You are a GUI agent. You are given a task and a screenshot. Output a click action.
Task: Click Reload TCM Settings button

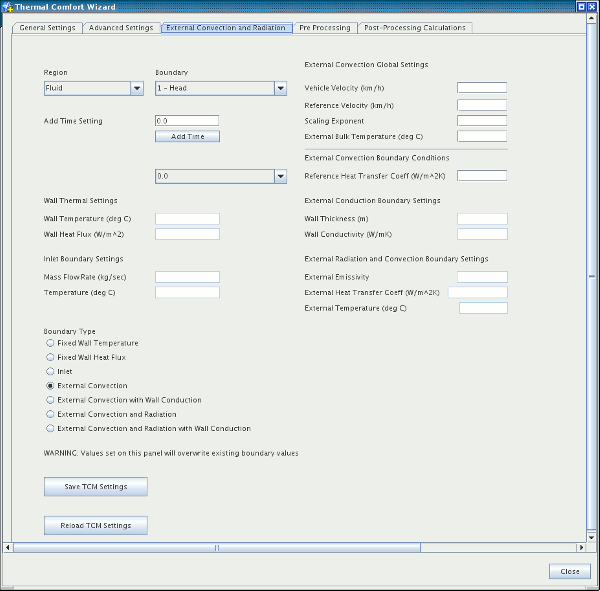[x=96, y=525]
